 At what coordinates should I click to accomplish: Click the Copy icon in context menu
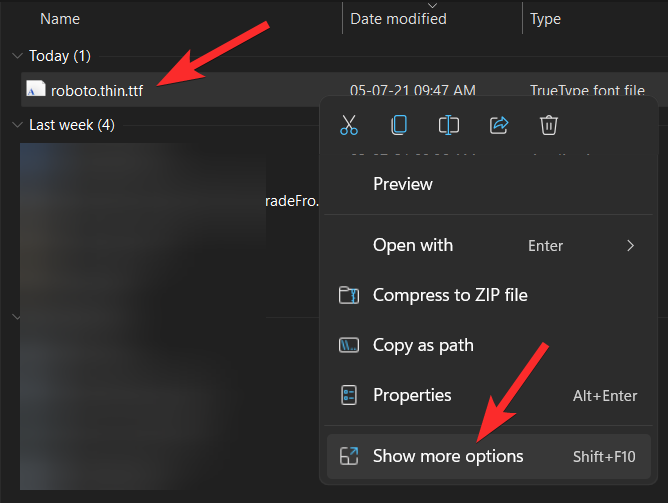click(399, 125)
